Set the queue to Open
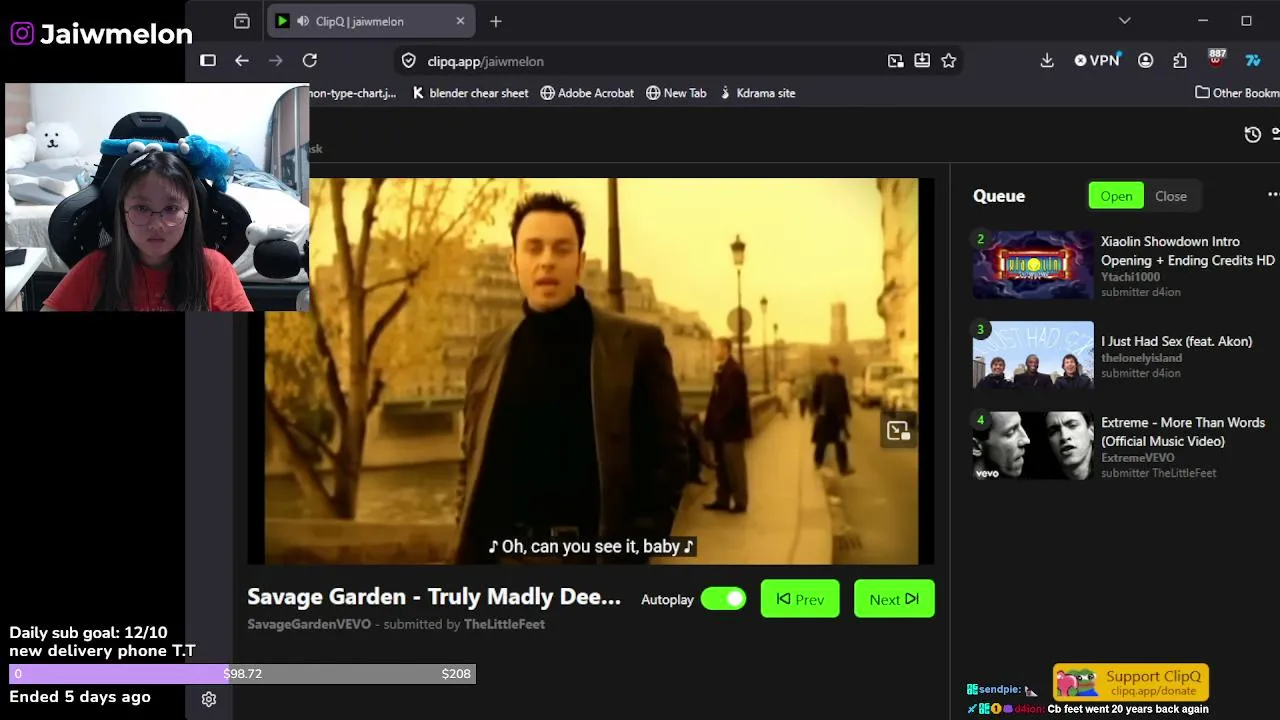 1116,196
